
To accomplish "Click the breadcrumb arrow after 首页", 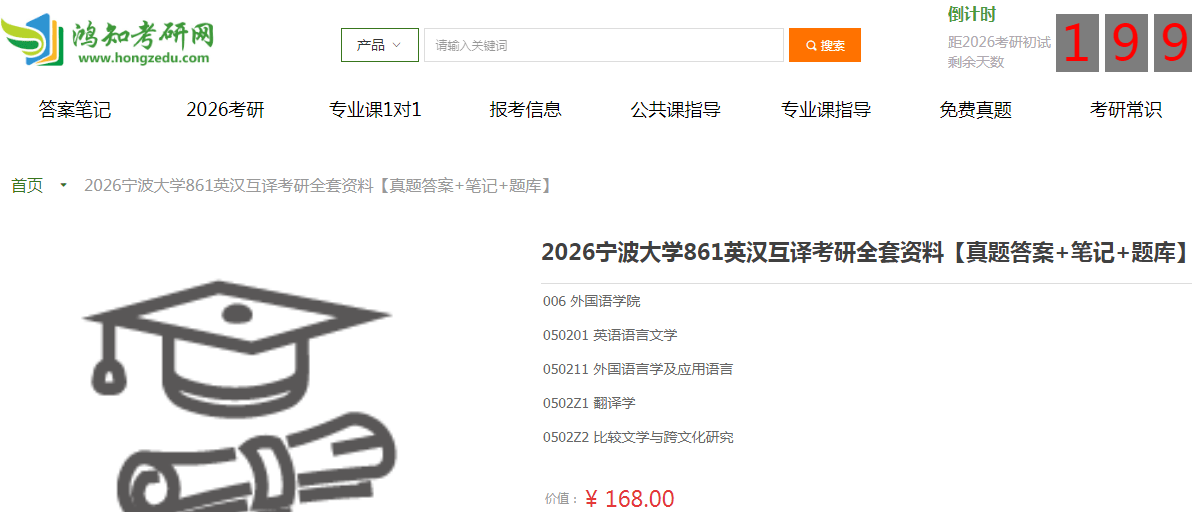I will tap(64, 185).
